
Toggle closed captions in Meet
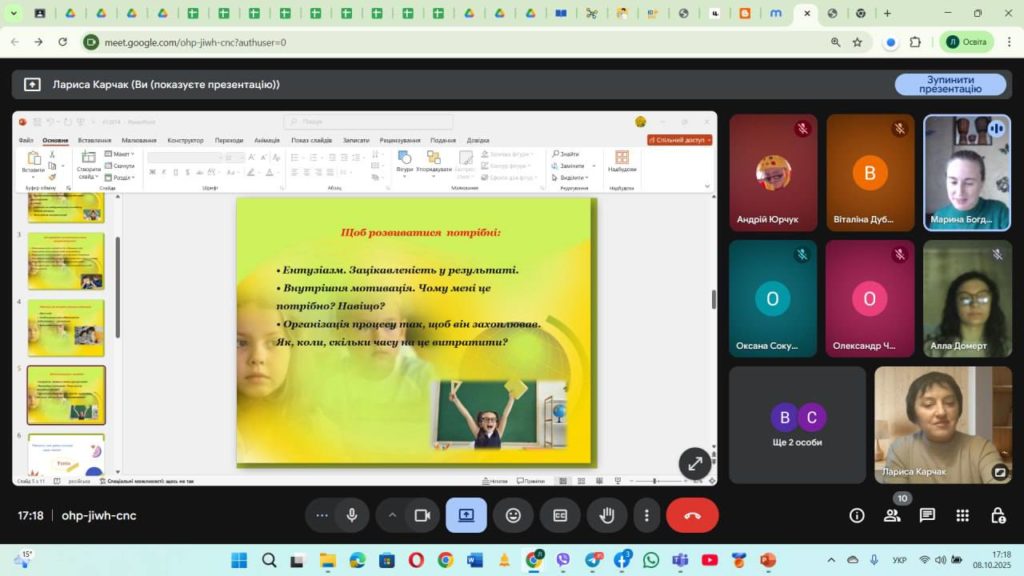[560, 515]
